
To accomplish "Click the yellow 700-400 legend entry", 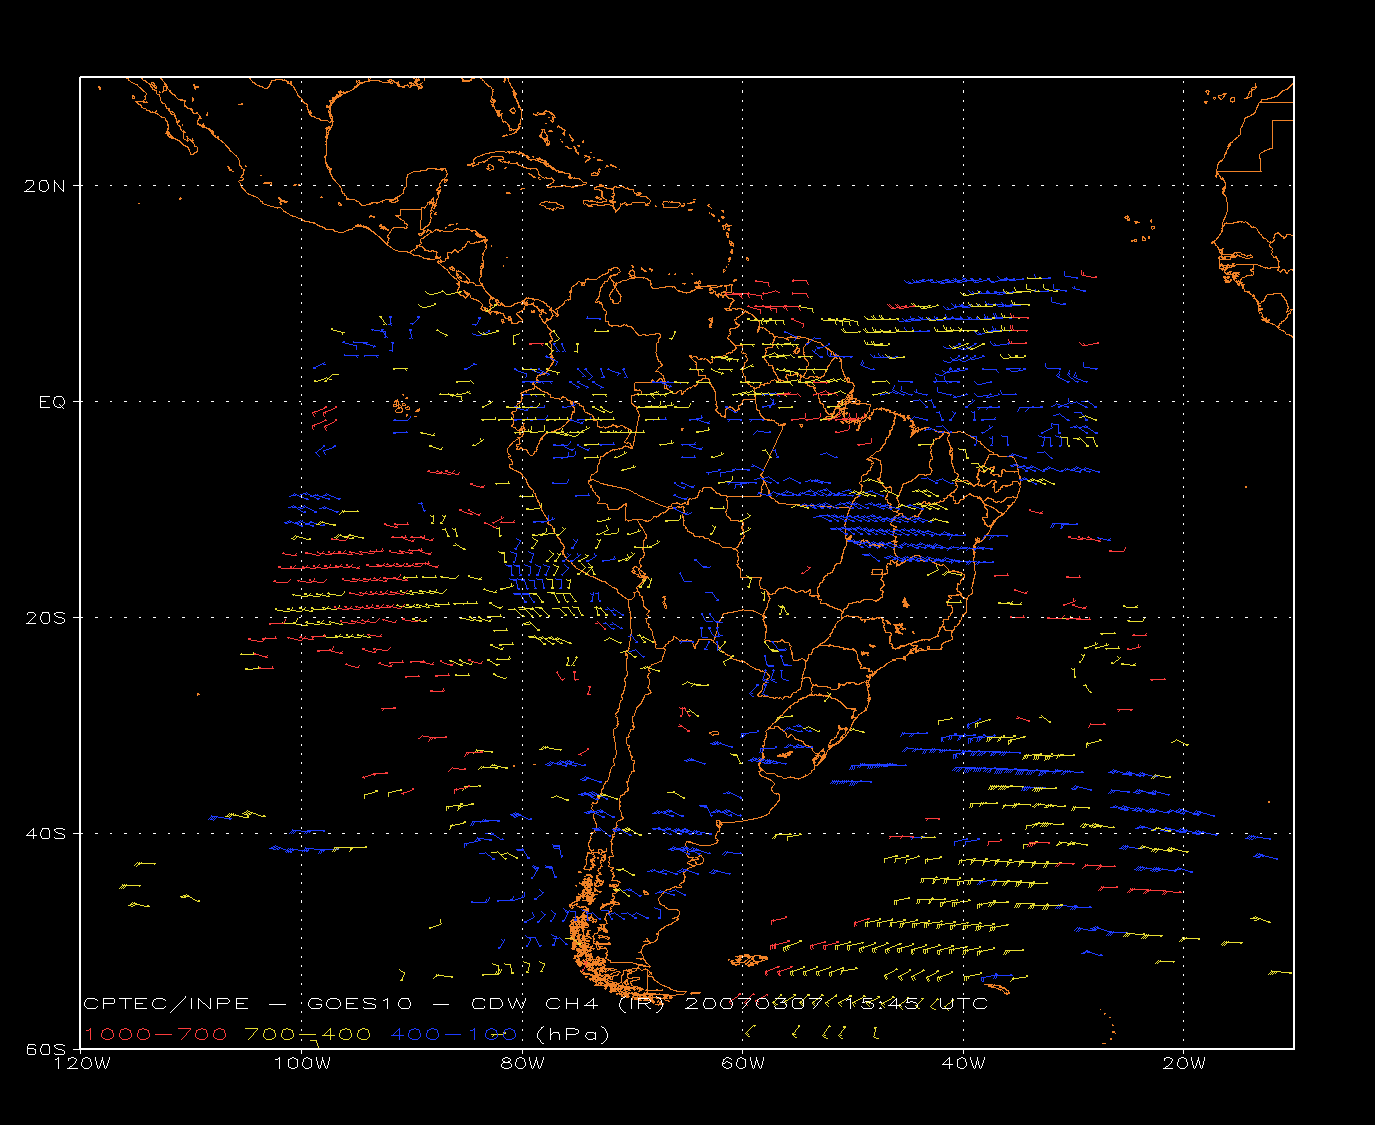I will tap(308, 1034).
